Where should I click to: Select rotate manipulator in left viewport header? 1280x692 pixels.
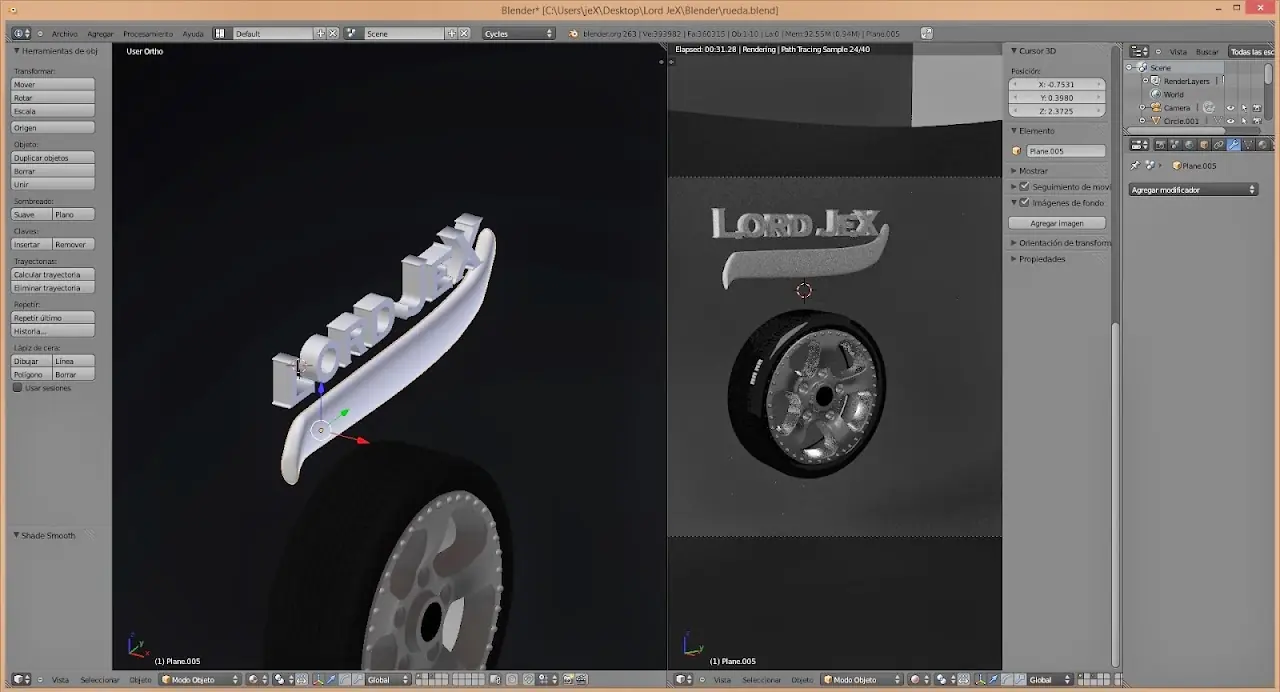pyautogui.click(x=344, y=680)
